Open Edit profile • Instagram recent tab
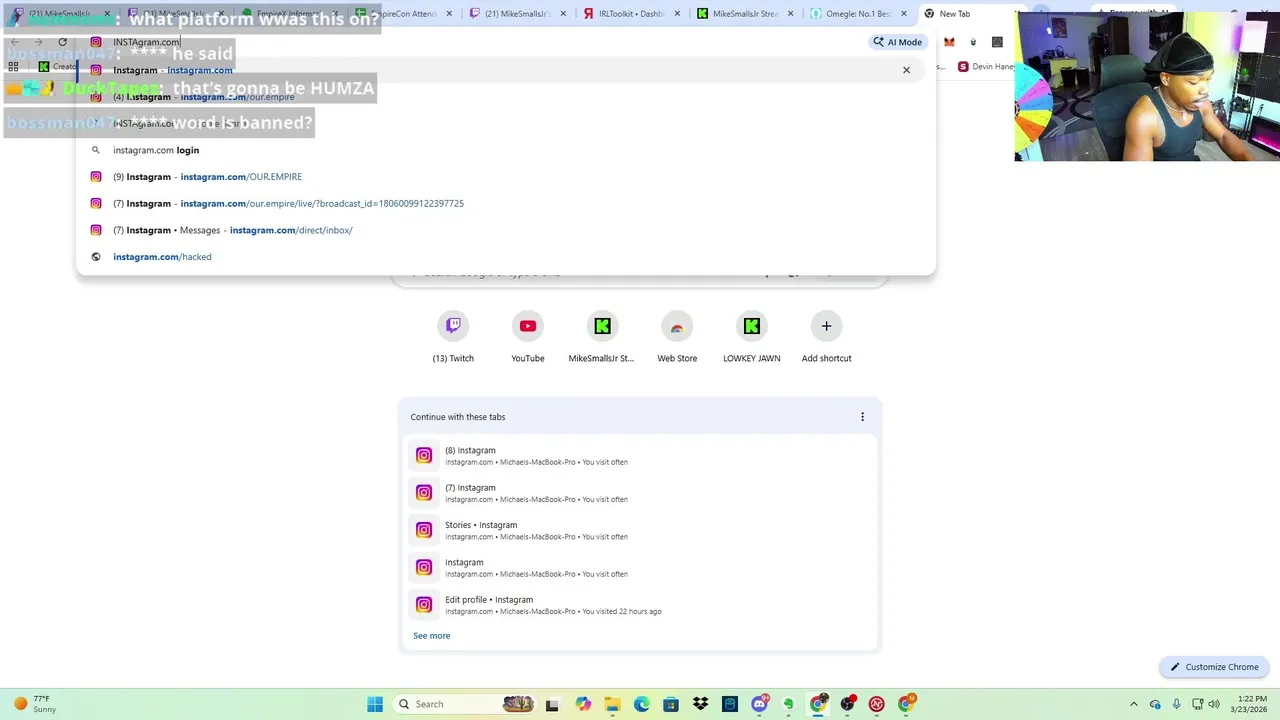Viewport: 1280px width, 720px height. [x=640, y=605]
